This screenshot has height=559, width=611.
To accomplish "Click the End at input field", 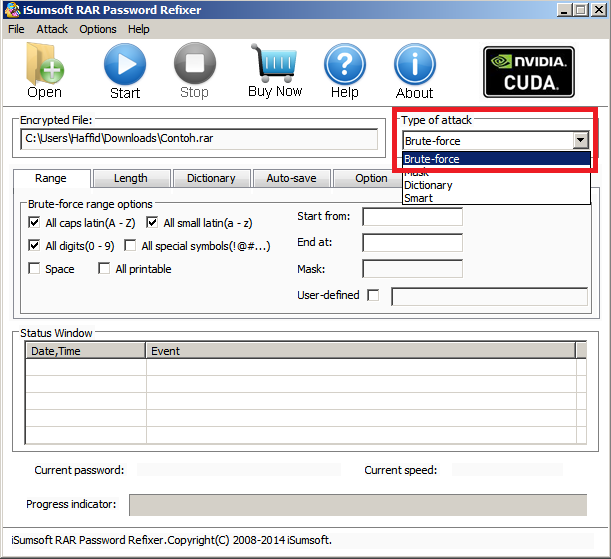I will (412, 243).
